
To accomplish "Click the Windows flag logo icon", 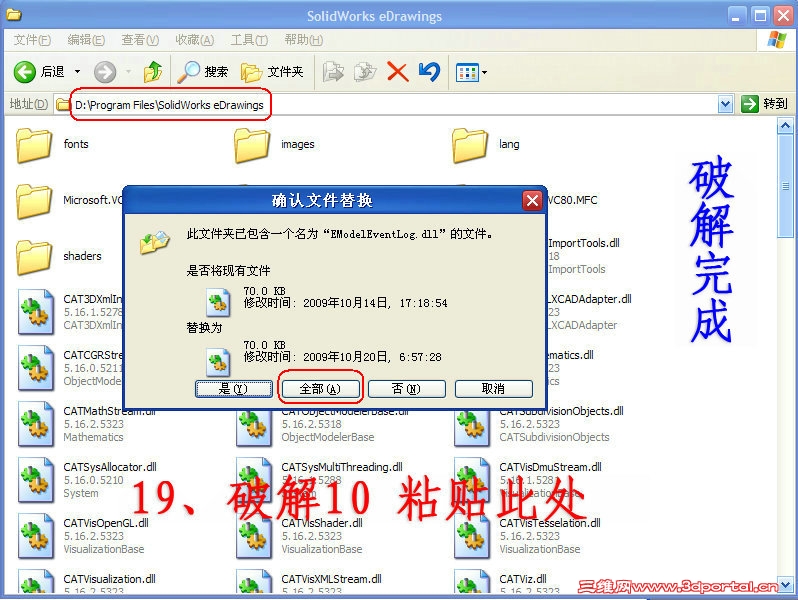I will [777, 40].
